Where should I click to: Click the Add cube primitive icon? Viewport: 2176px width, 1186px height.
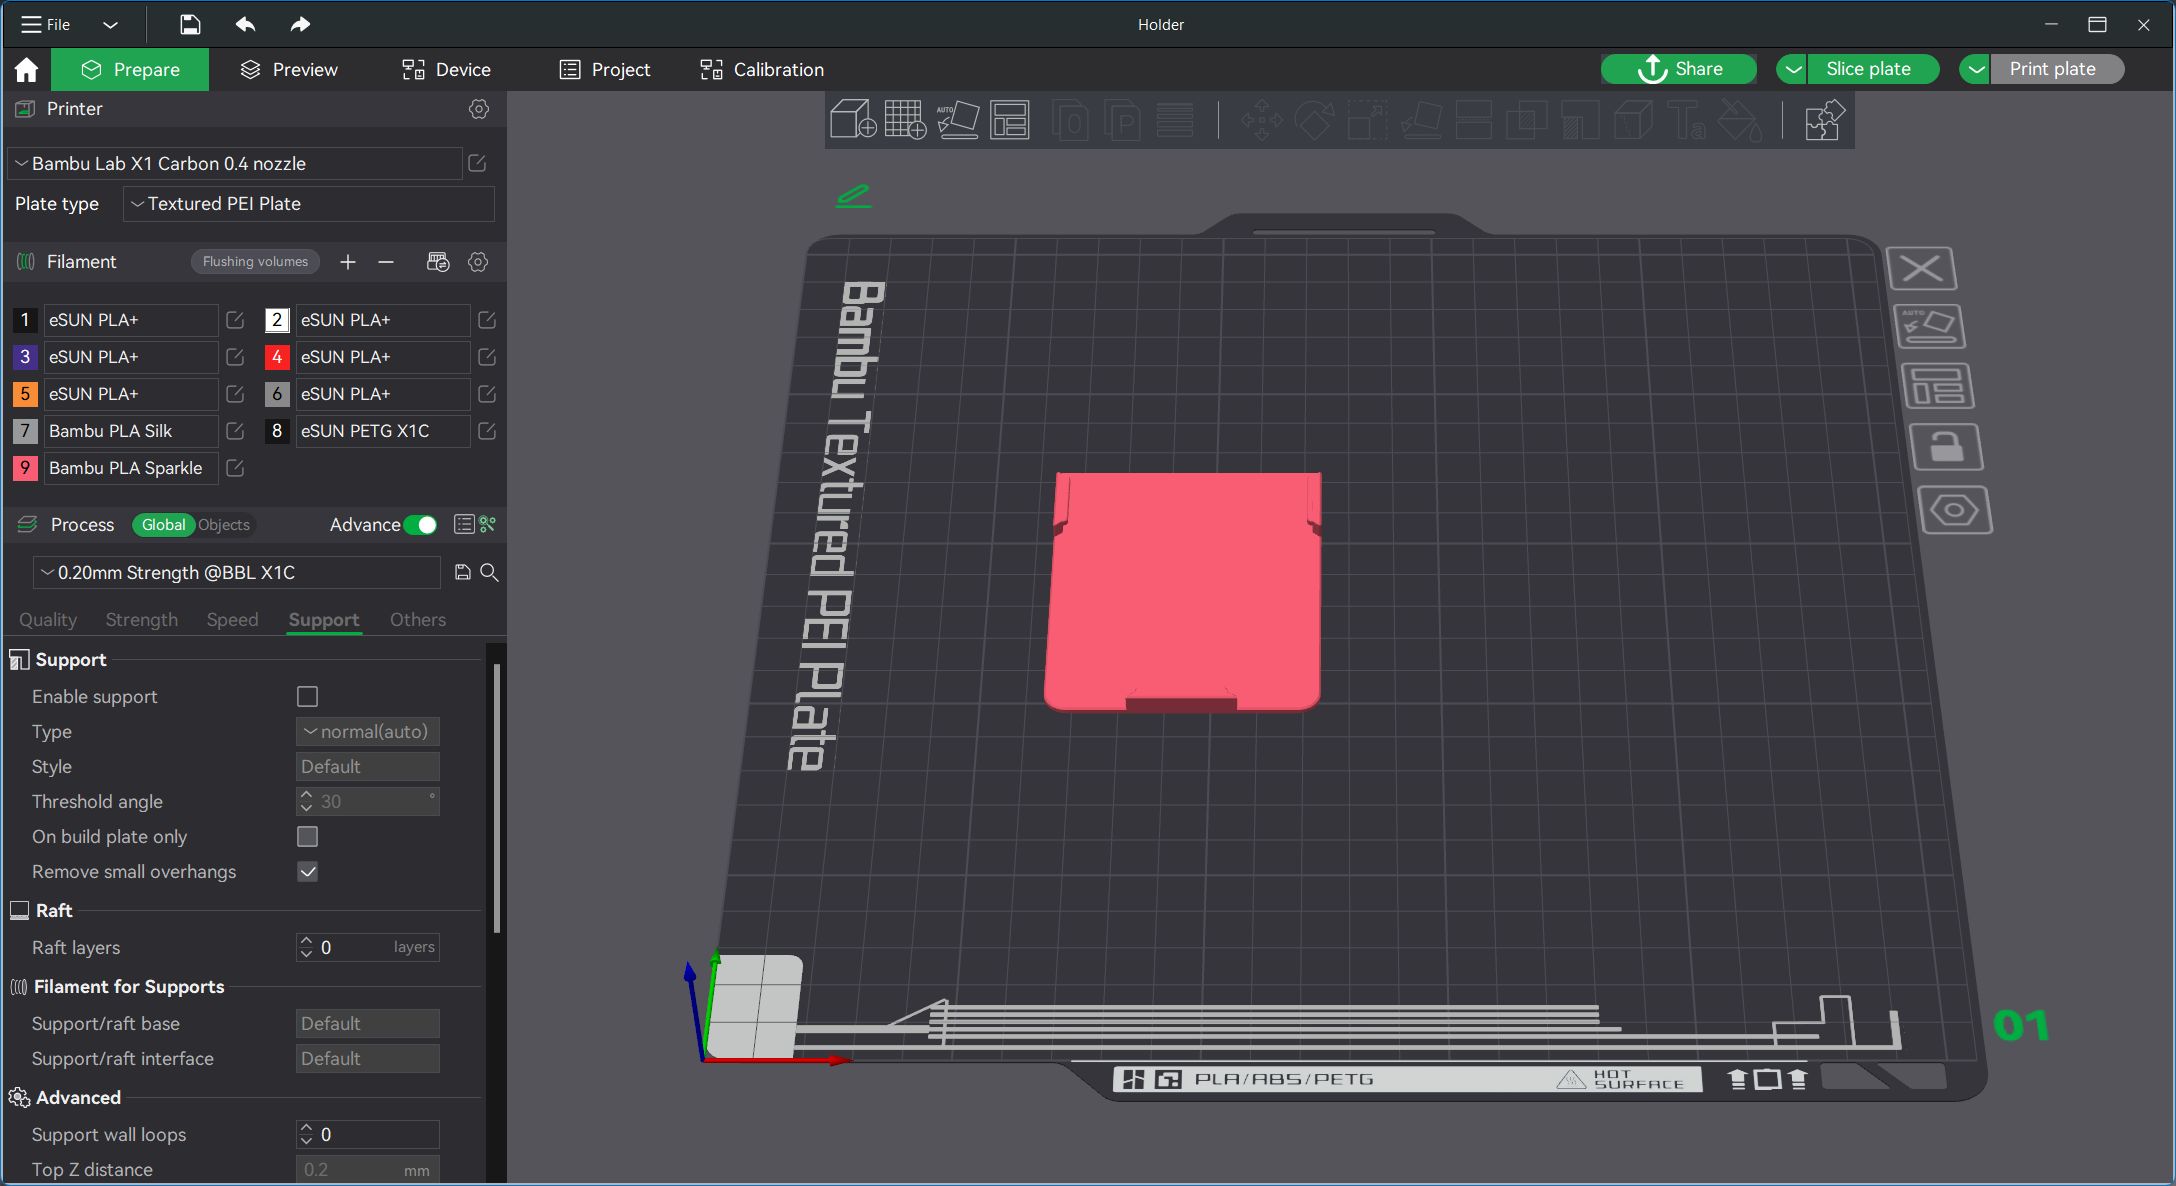(853, 120)
